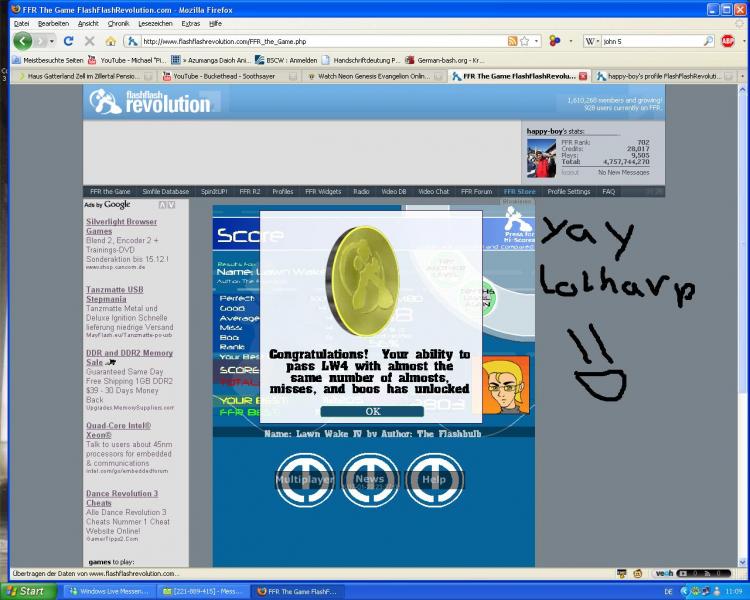This screenshot has width=750, height=600.
Task: Open FFR Widgets nav link
Action: pos(323,191)
